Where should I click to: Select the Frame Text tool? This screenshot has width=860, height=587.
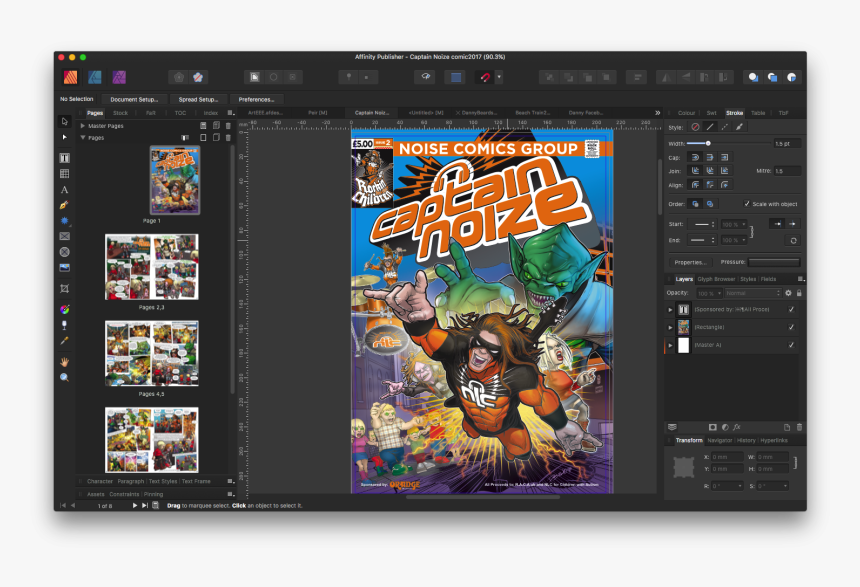64,158
